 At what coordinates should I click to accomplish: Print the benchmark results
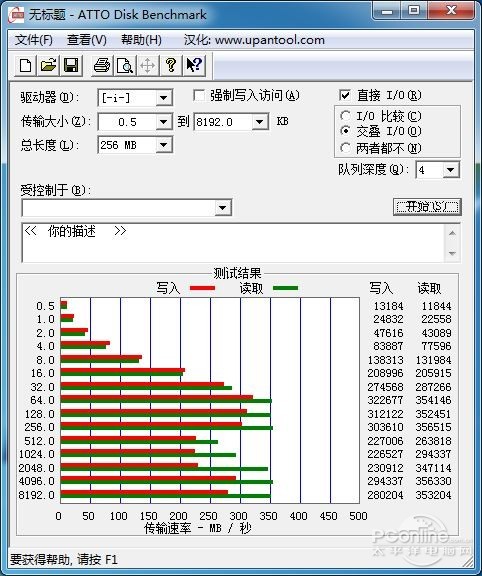tap(102, 66)
